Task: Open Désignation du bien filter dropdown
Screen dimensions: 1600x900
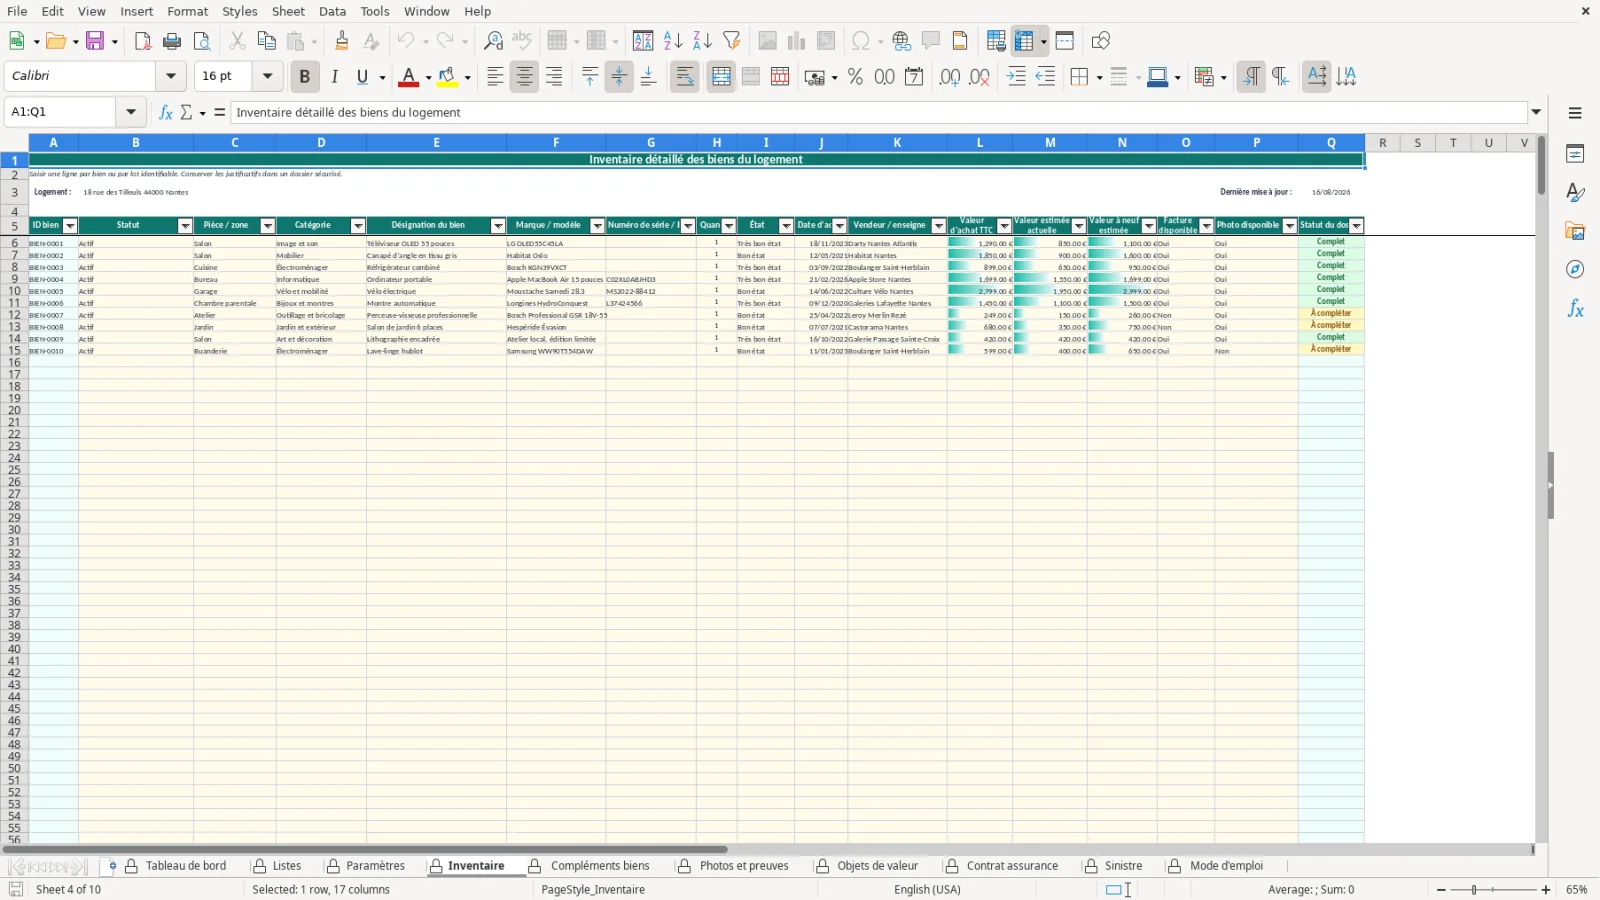Action: click(498, 226)
